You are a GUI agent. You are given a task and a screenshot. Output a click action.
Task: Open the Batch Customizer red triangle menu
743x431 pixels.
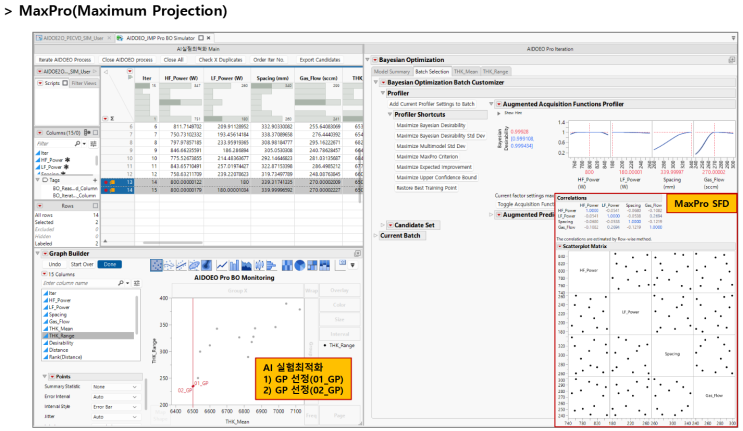pyautogui.click(x=383, y=82)
